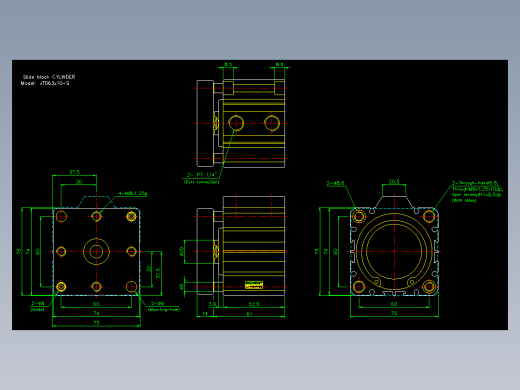
Task: Select the centre rod bore circle on the front plate
Action: click(x=96, y=252)
